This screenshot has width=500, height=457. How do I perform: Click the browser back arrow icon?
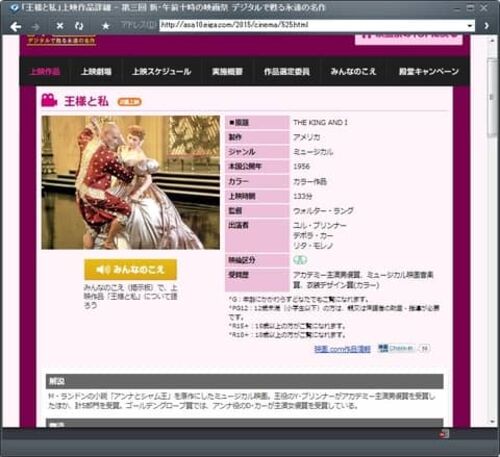15,26
